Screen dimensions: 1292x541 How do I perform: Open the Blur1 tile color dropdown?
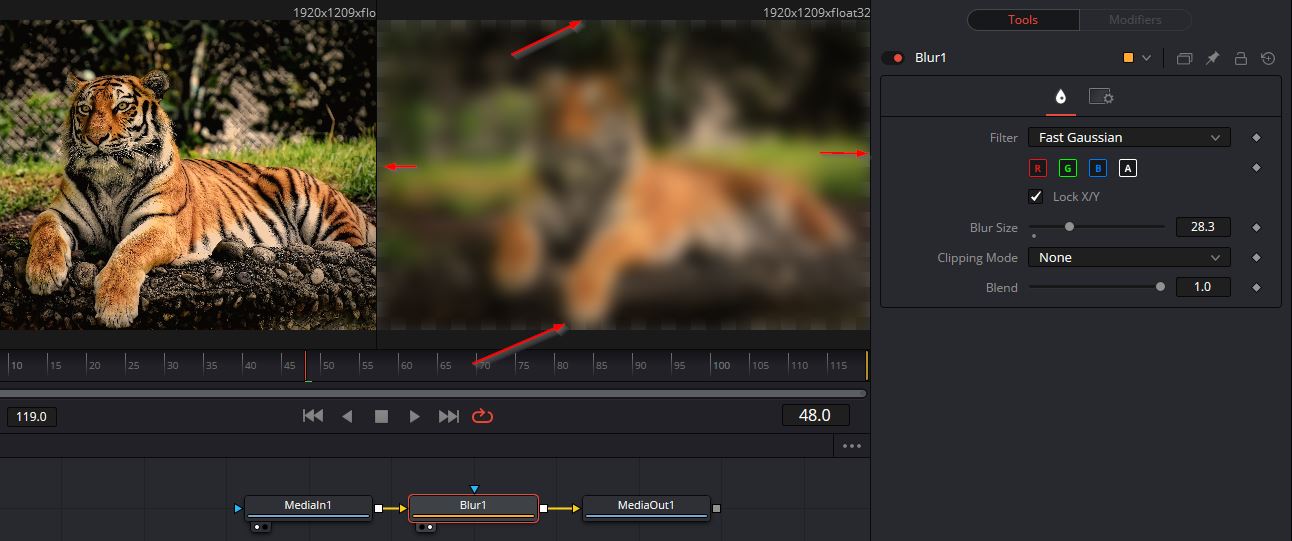pos(1146,58)
